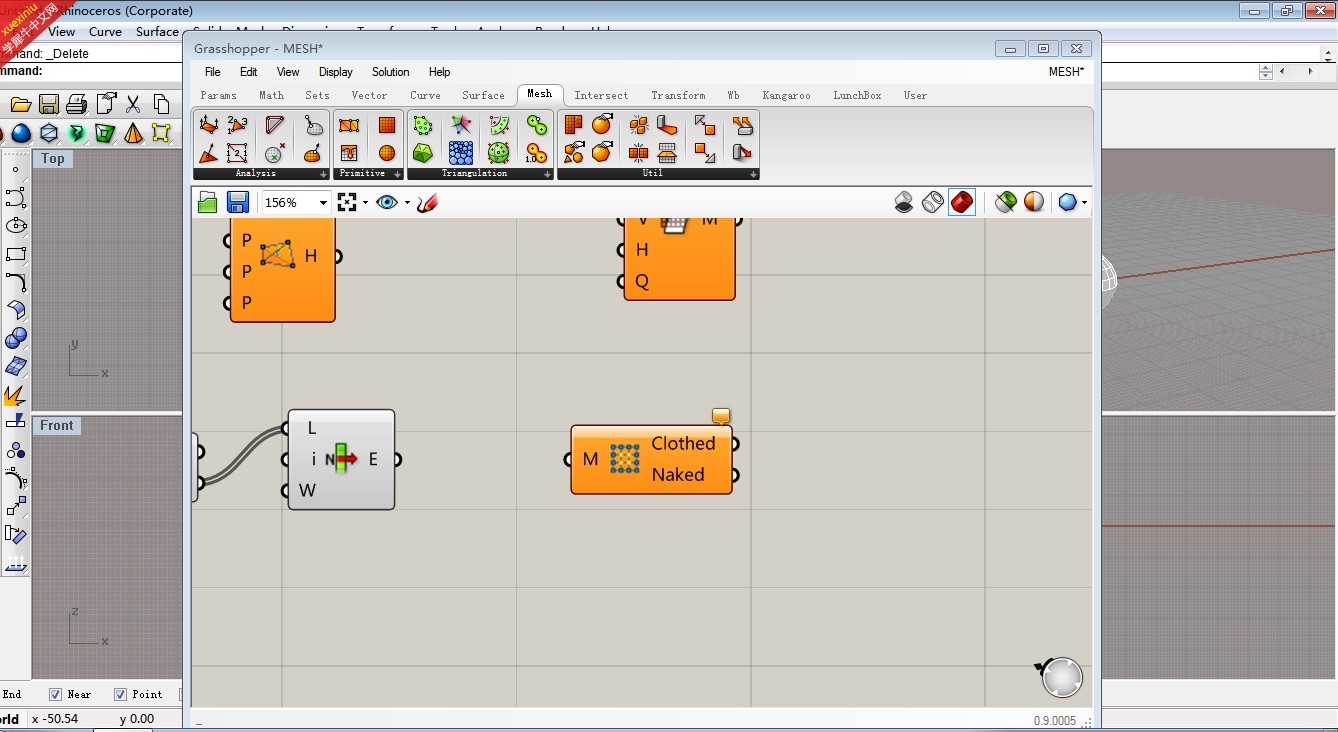1338x732 pixels.
Task: Click the Zoom Extents icon on canvas toolbar
Action: pyautogui.click(x=347, y=203)
